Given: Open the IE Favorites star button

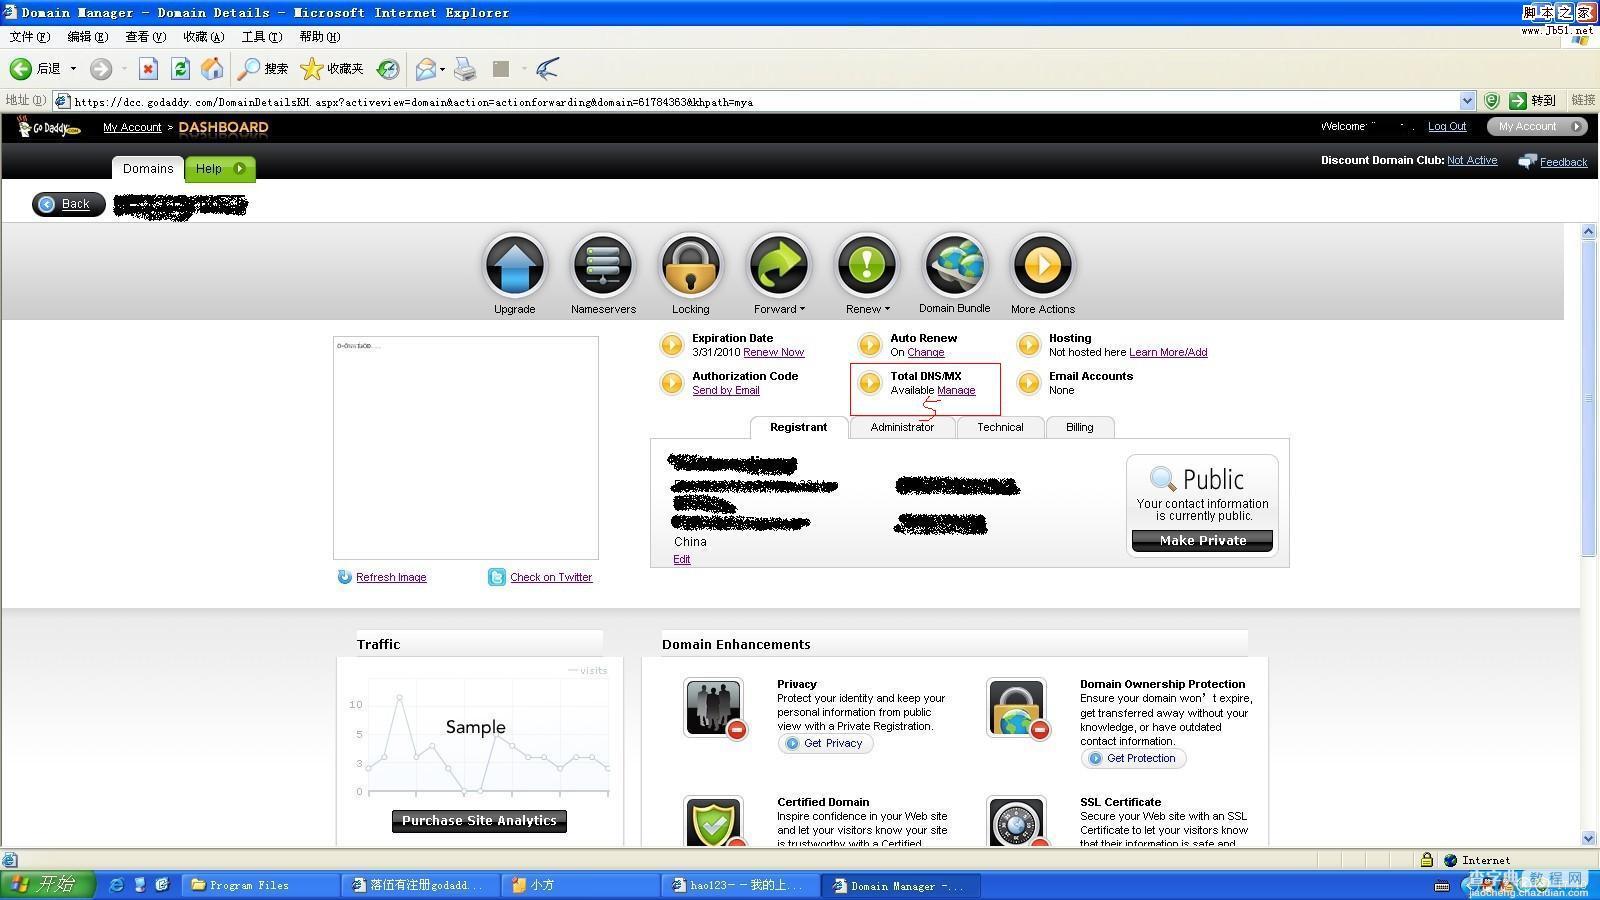Looking at the screenshot, I should tap(332, 69).
